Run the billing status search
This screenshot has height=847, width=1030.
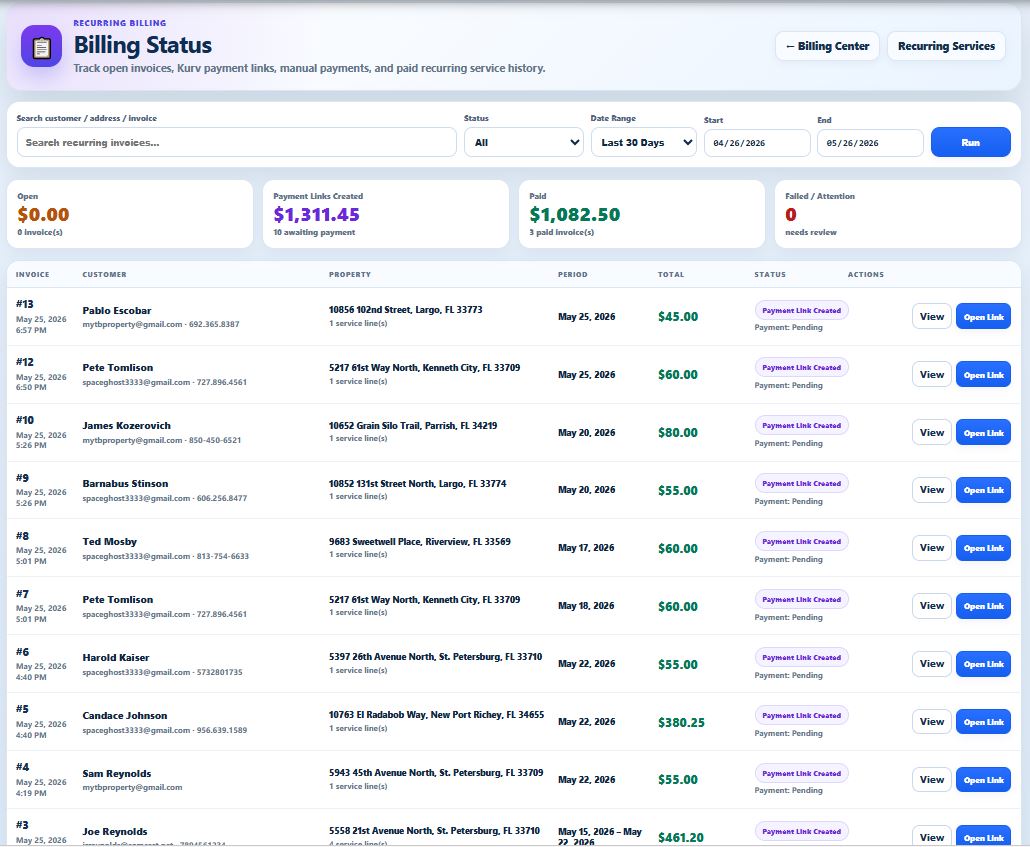970,143
